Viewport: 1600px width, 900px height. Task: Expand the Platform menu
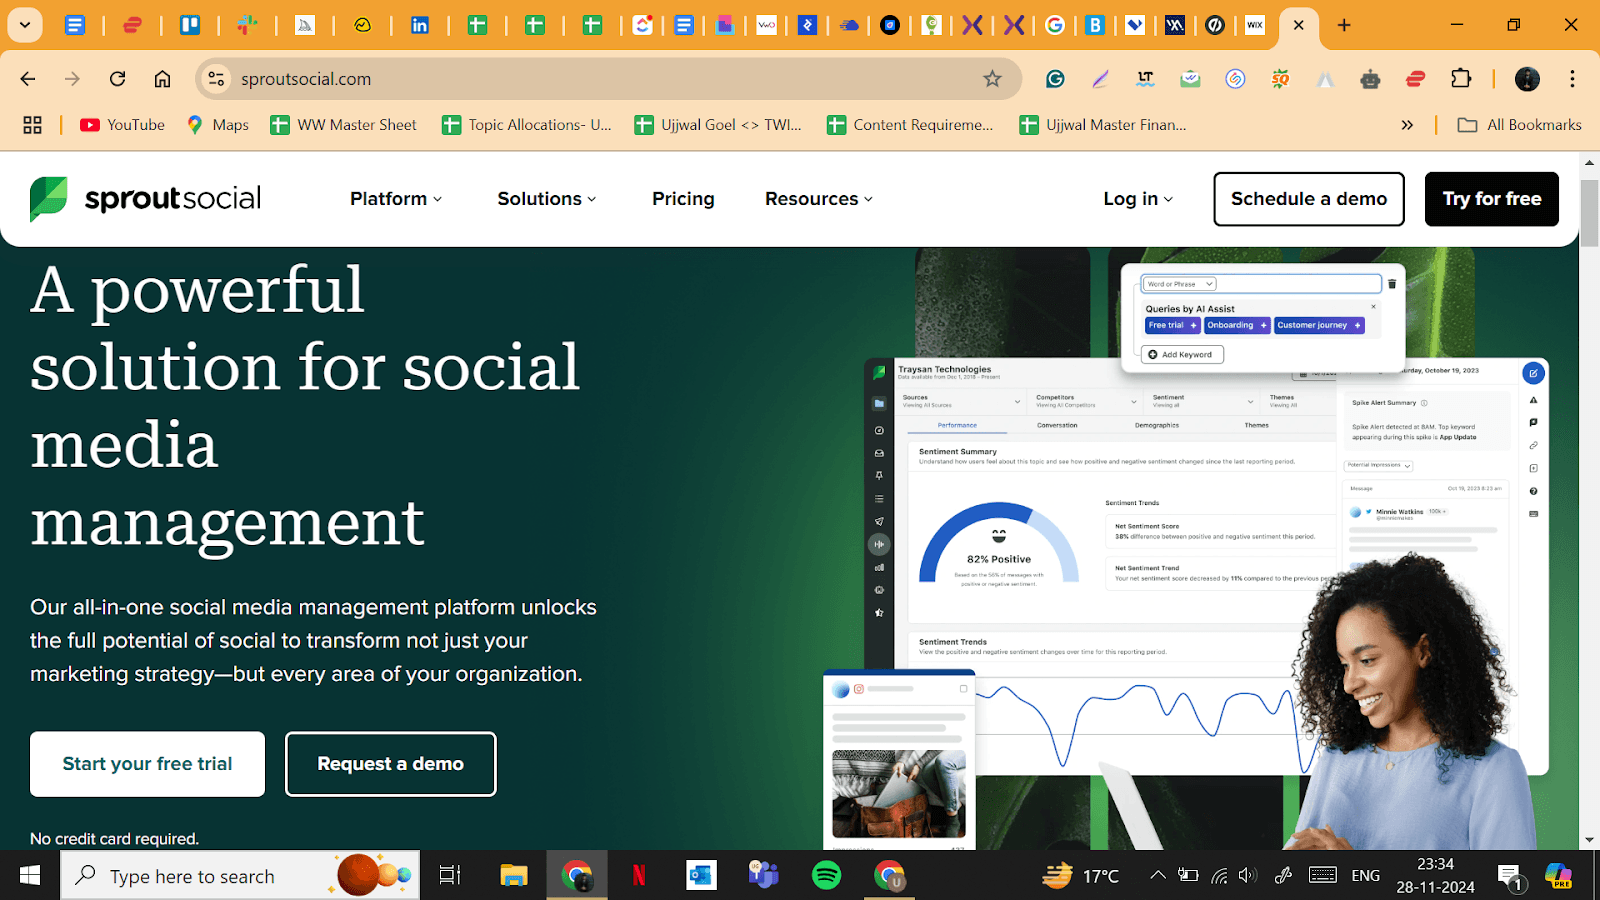coord(396,199)
